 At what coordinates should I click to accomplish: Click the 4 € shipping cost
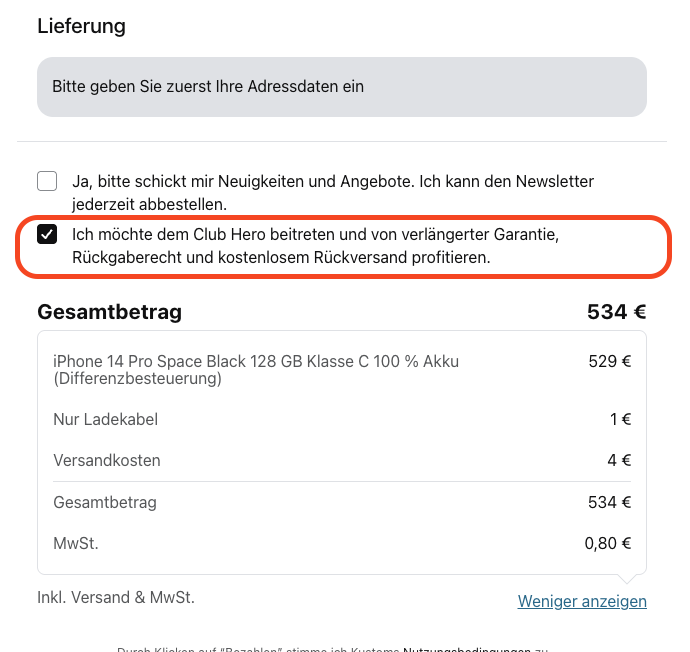tap(620, 461)
